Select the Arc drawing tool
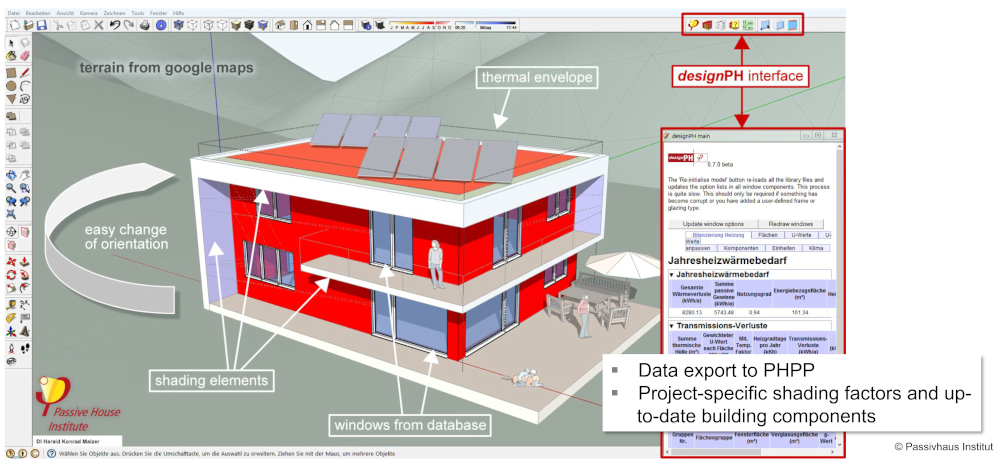This screenshot has height=465, width=1000. point(25,85)
